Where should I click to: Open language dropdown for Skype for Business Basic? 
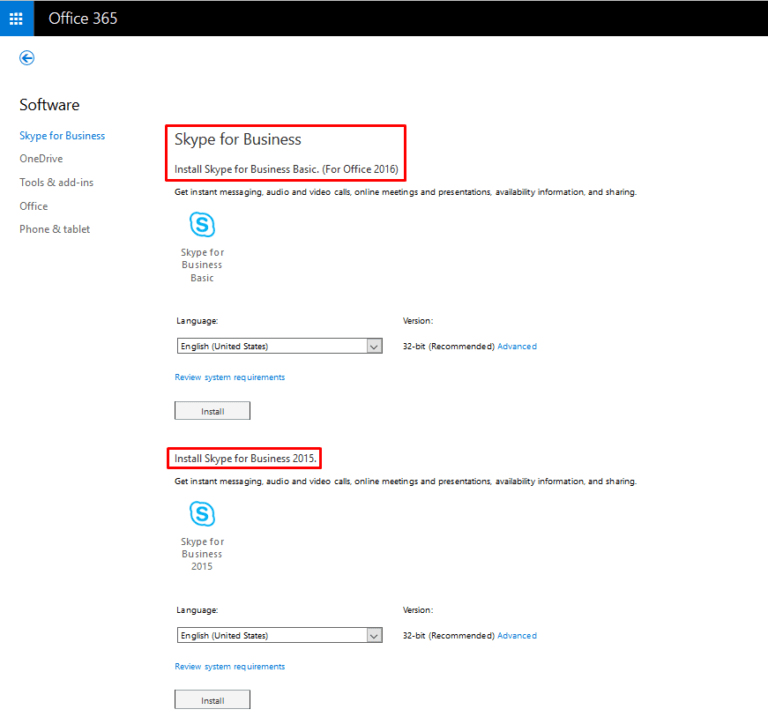(x=280, y=346)
